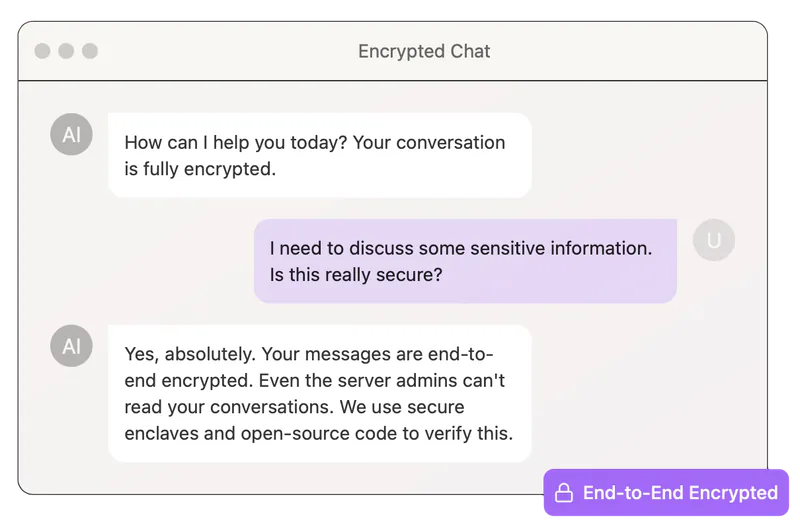Screen dimensions: 800x529
Task: Click the line "Is this really secure?"
Action: pos(356,275)
